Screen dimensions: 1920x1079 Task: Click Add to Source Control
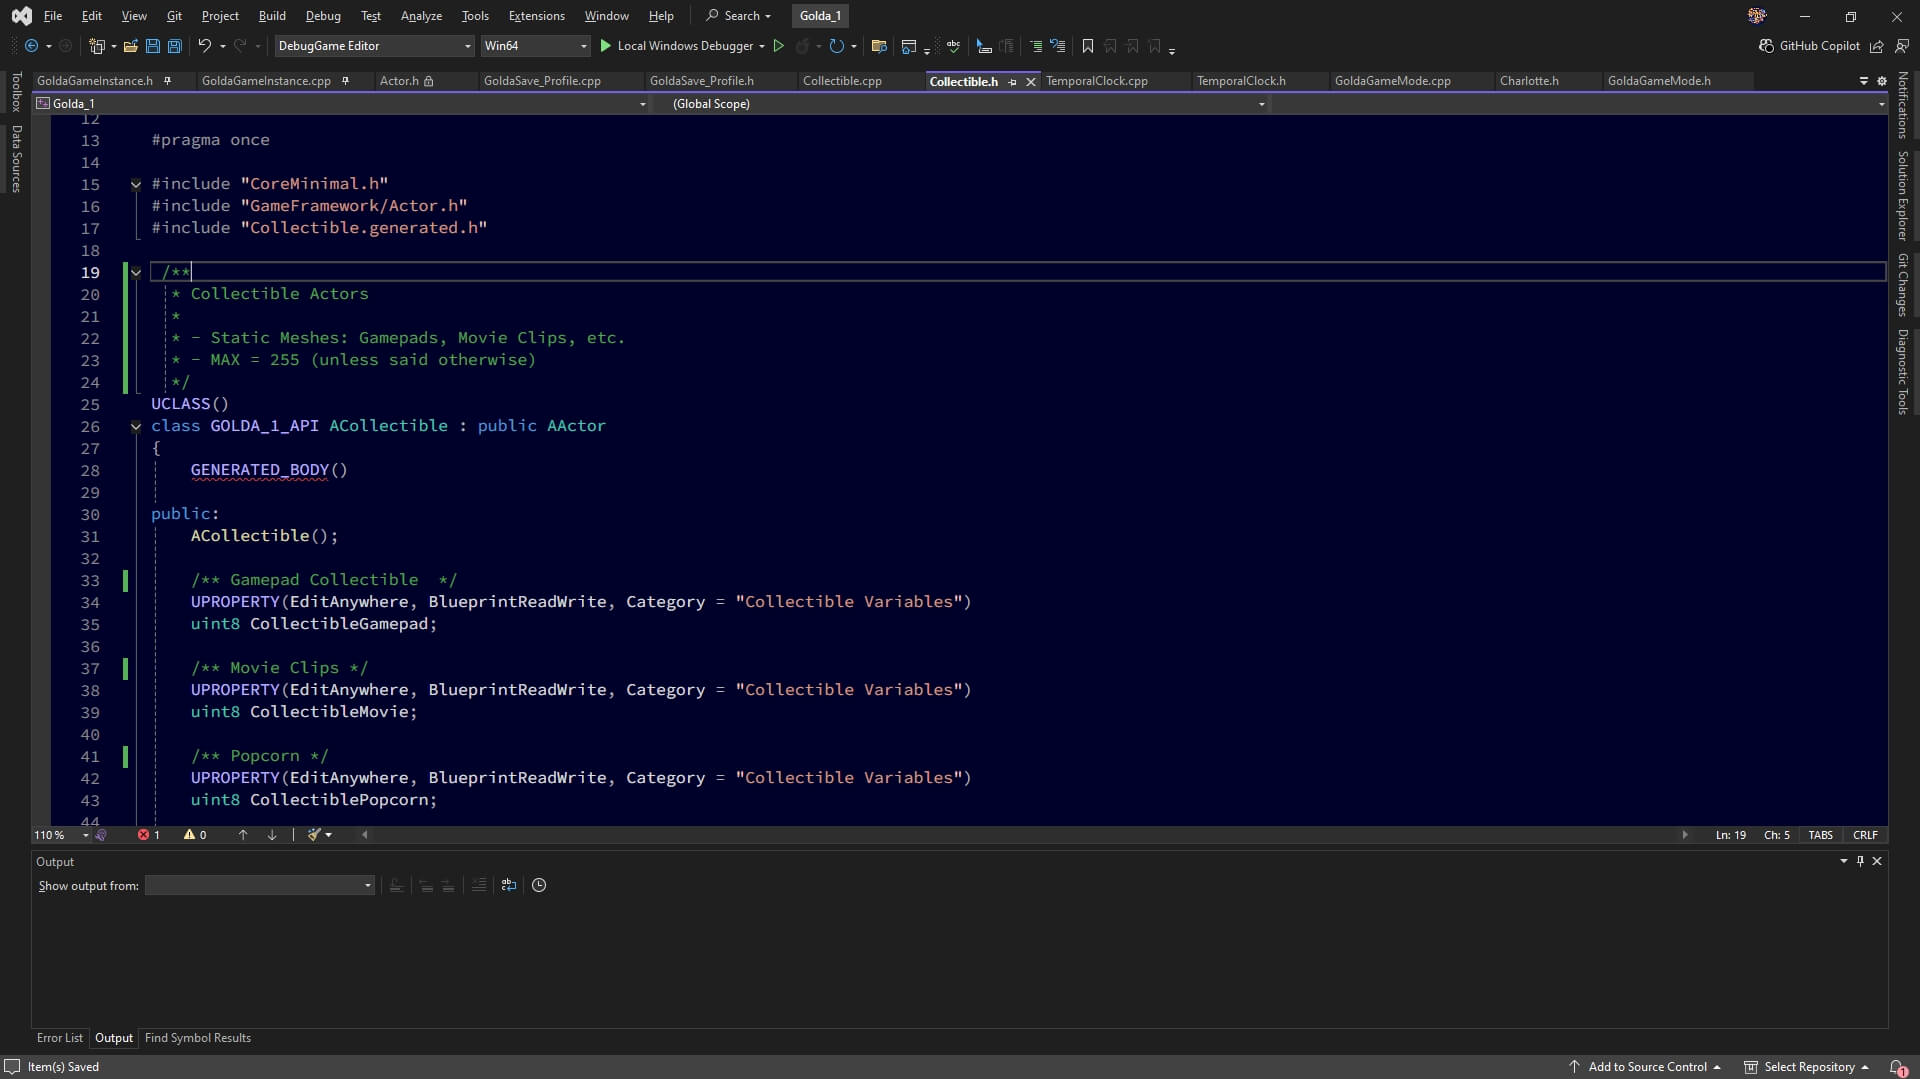pyautogui.click(x=1650, y=1067)
